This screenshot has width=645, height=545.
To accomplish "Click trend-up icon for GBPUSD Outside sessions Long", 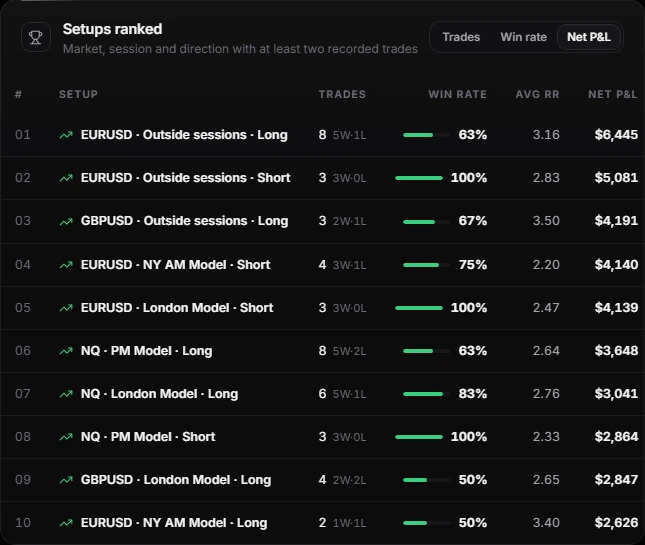I will (x=66, y=221).
